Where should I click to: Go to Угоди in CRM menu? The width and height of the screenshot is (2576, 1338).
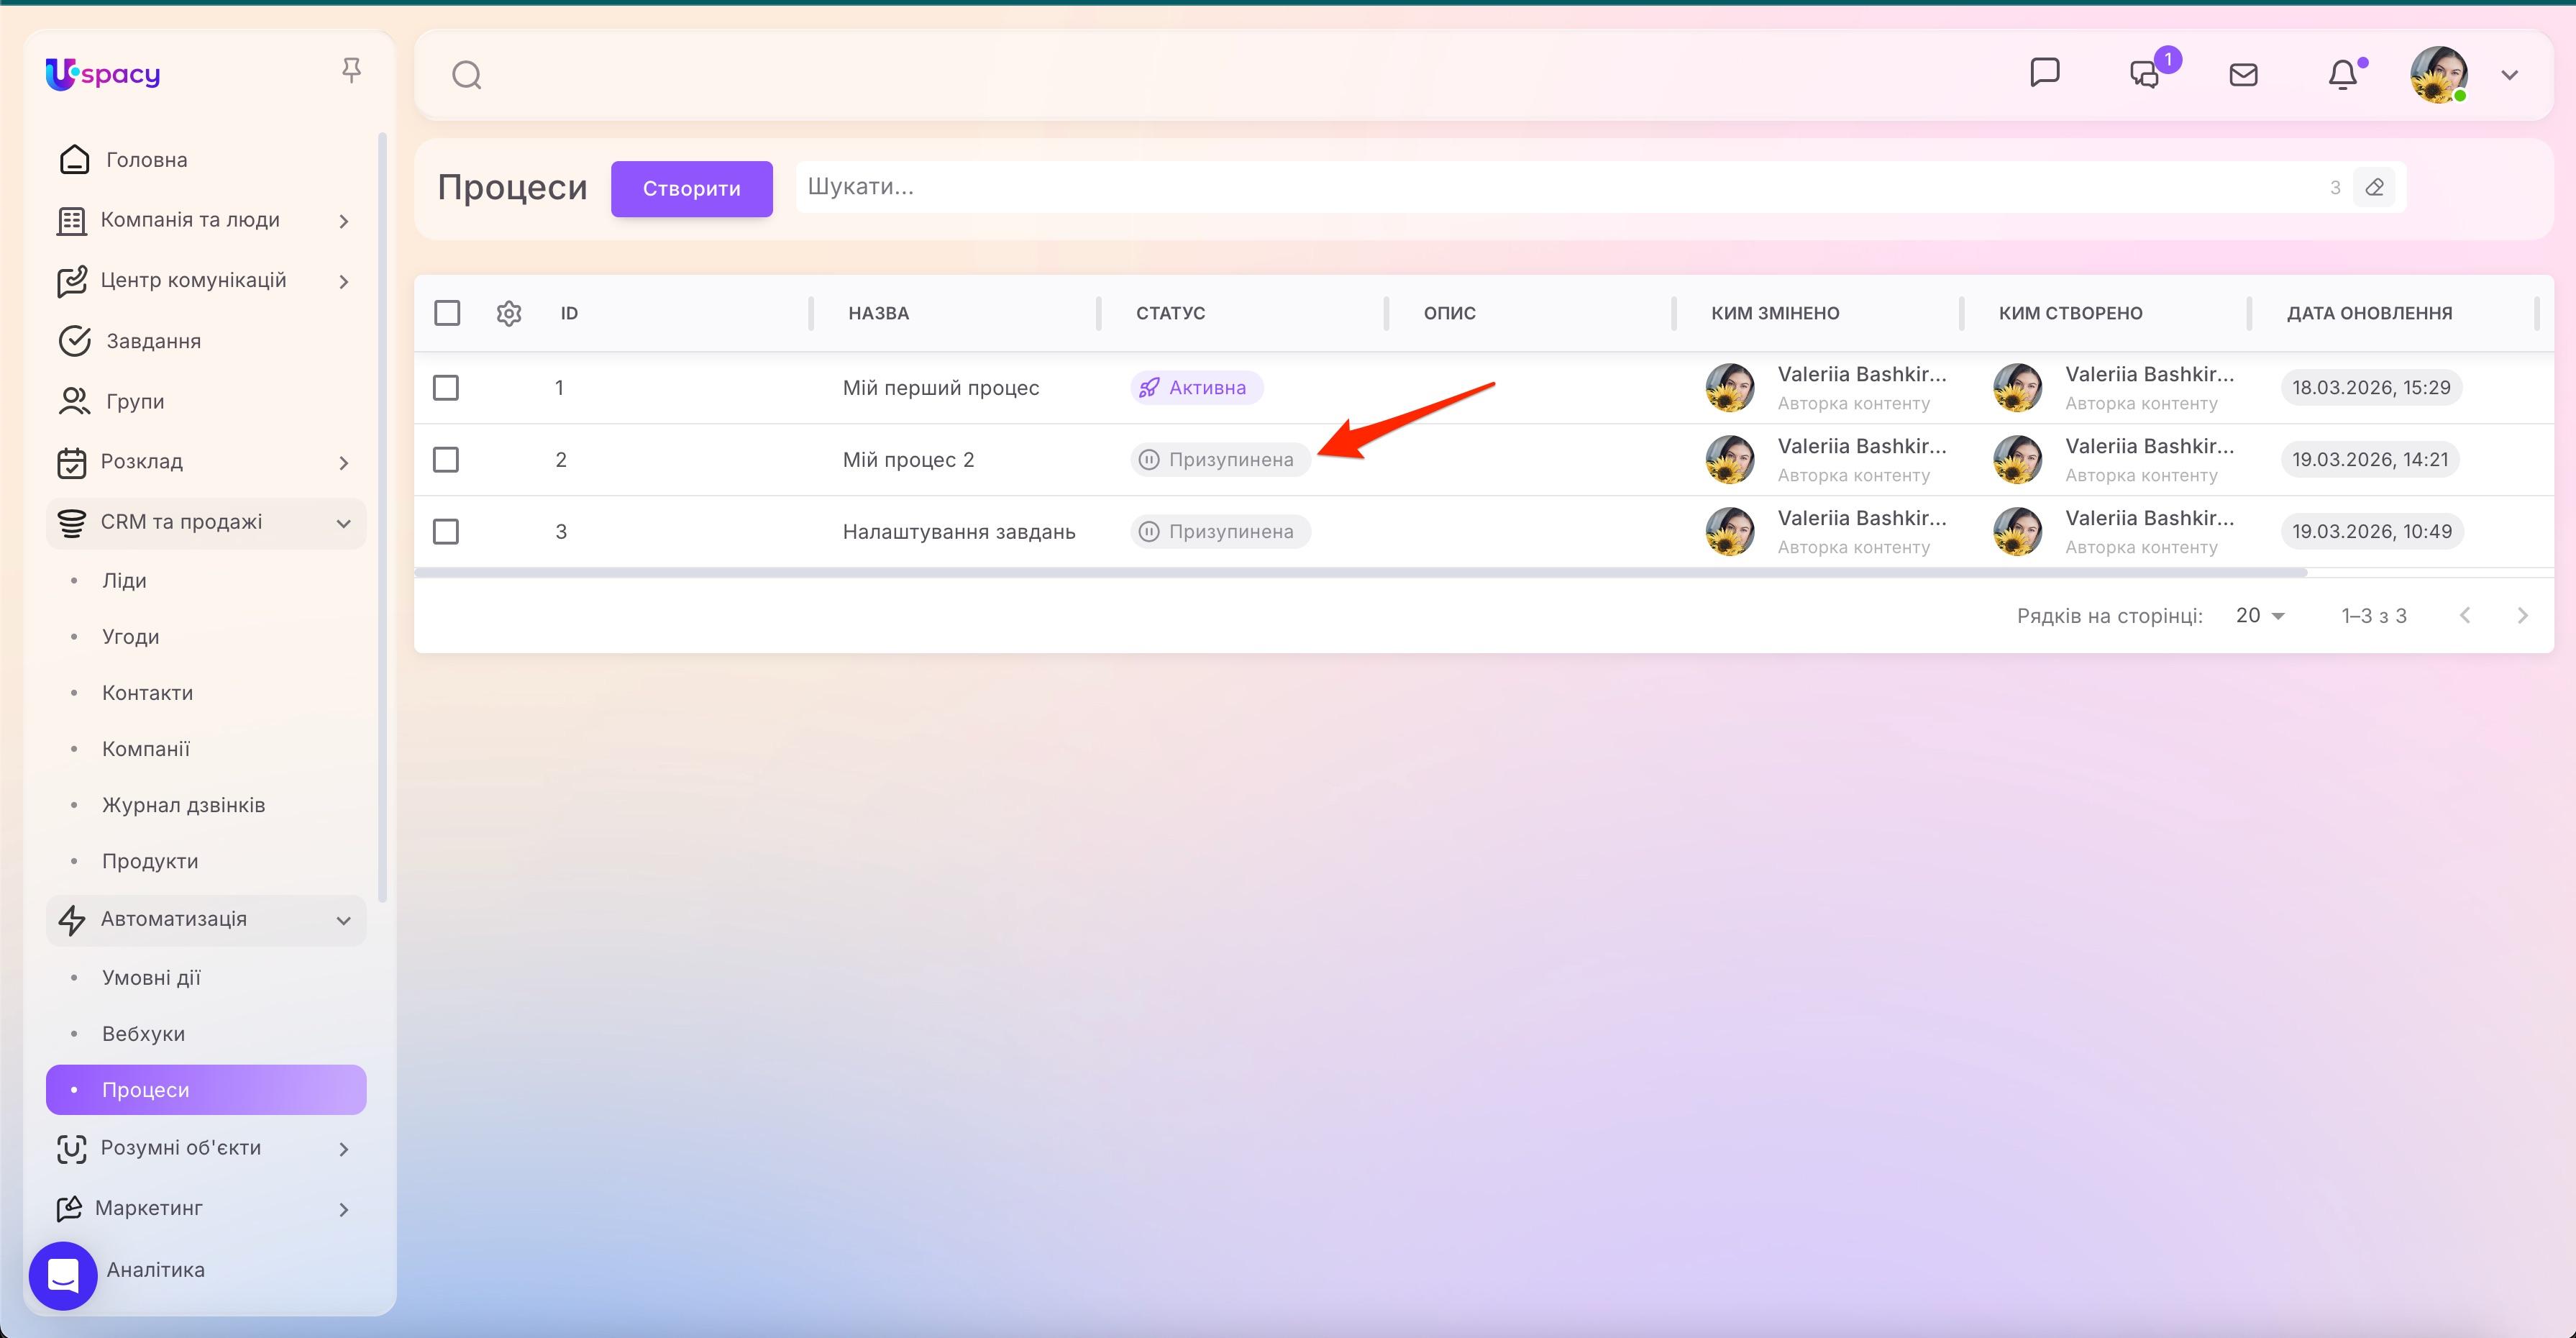(x=130, y=637)
